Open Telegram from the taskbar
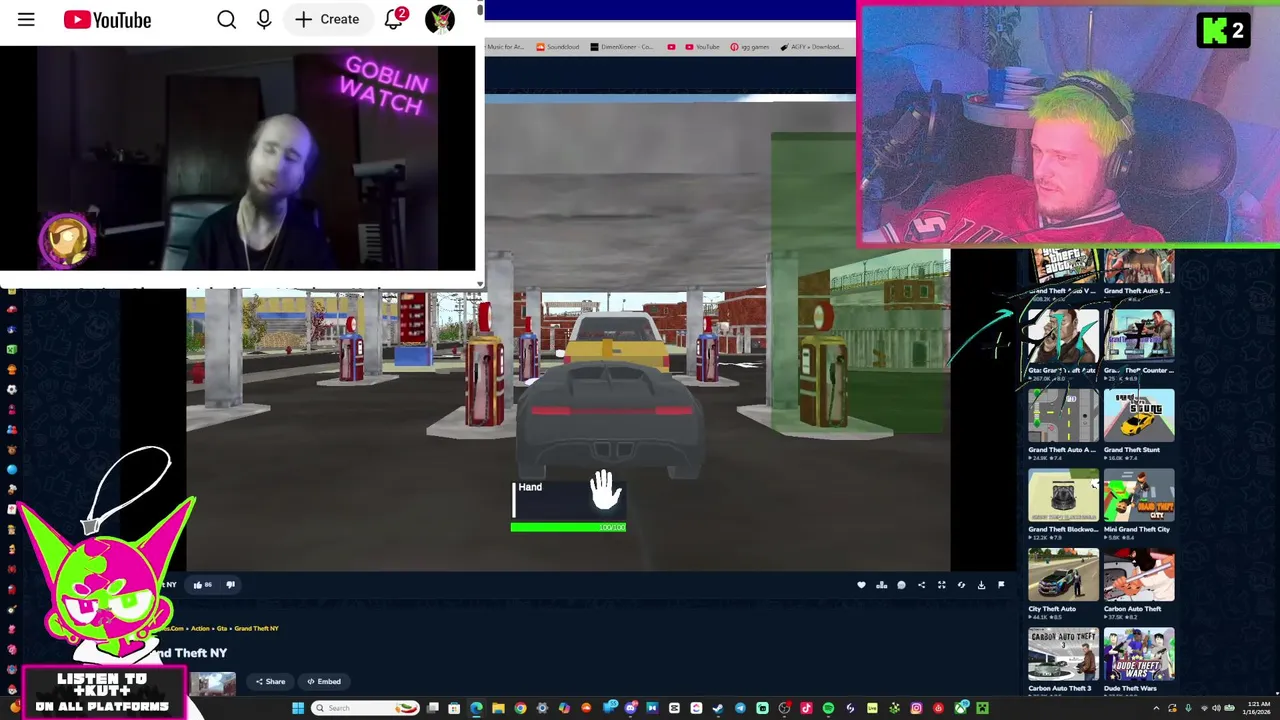This screenshot has height=720, width=1280. [740, 708]
